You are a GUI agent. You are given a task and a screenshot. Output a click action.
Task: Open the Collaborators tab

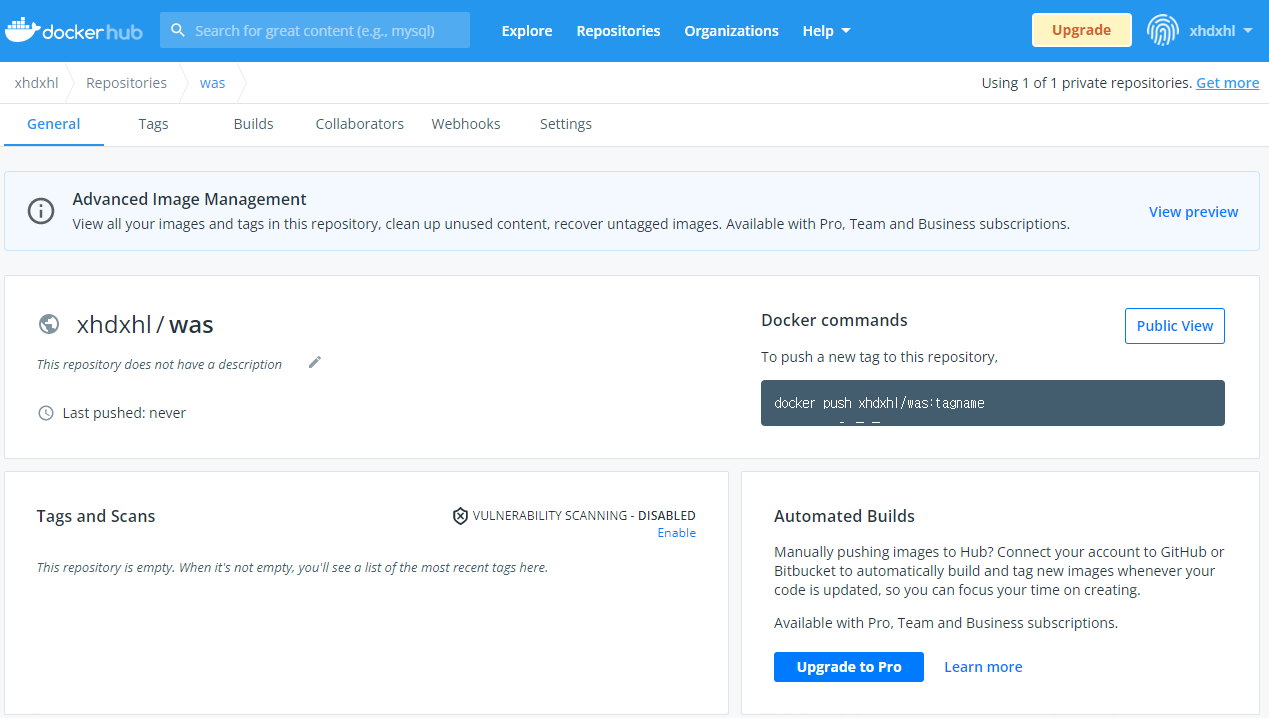360,124
